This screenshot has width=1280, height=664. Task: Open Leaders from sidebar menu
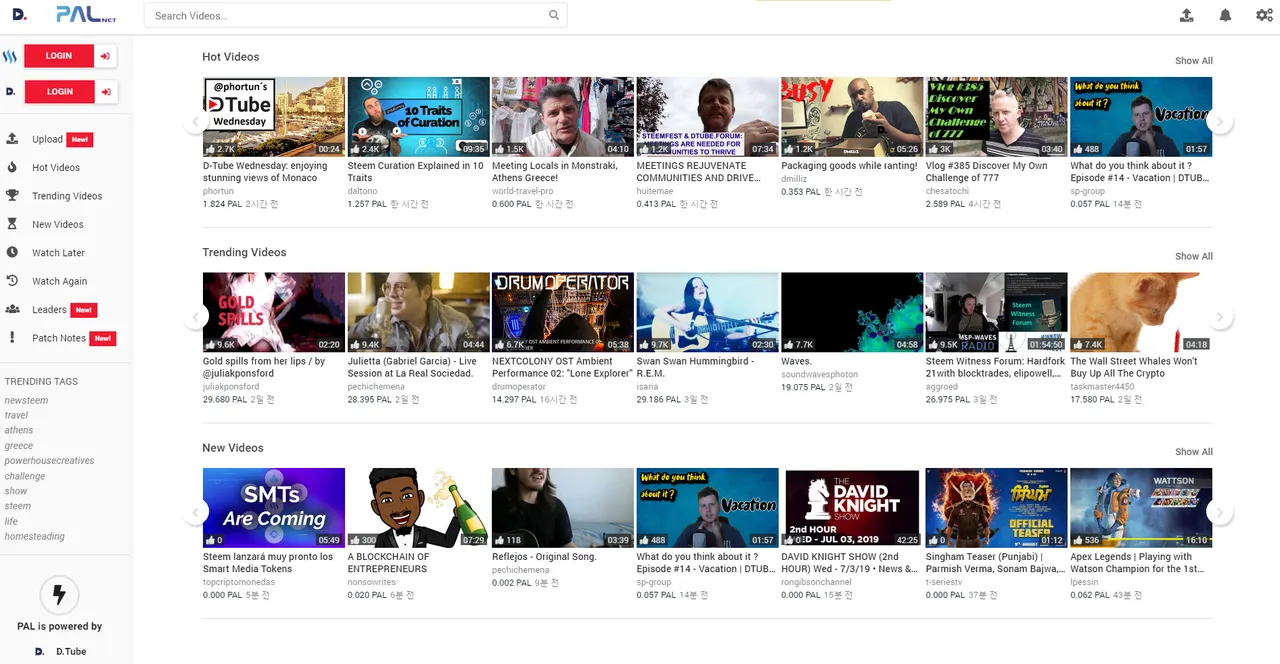49,310
